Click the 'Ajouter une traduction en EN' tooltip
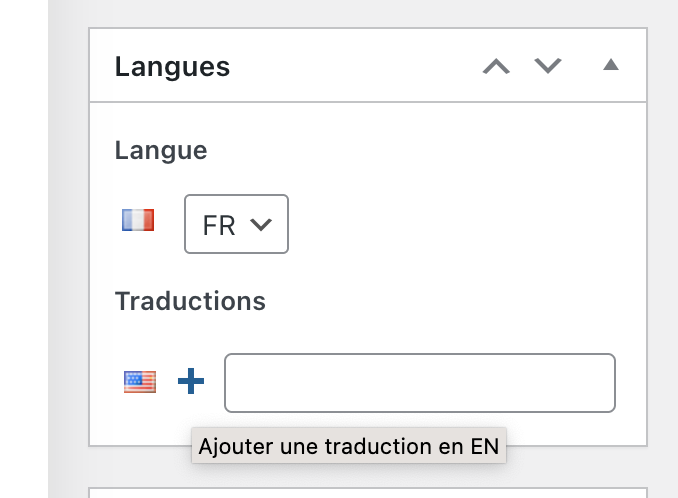The height and width of the screenshot is (498, 678). pyautogui.click(x=348, y=446)
